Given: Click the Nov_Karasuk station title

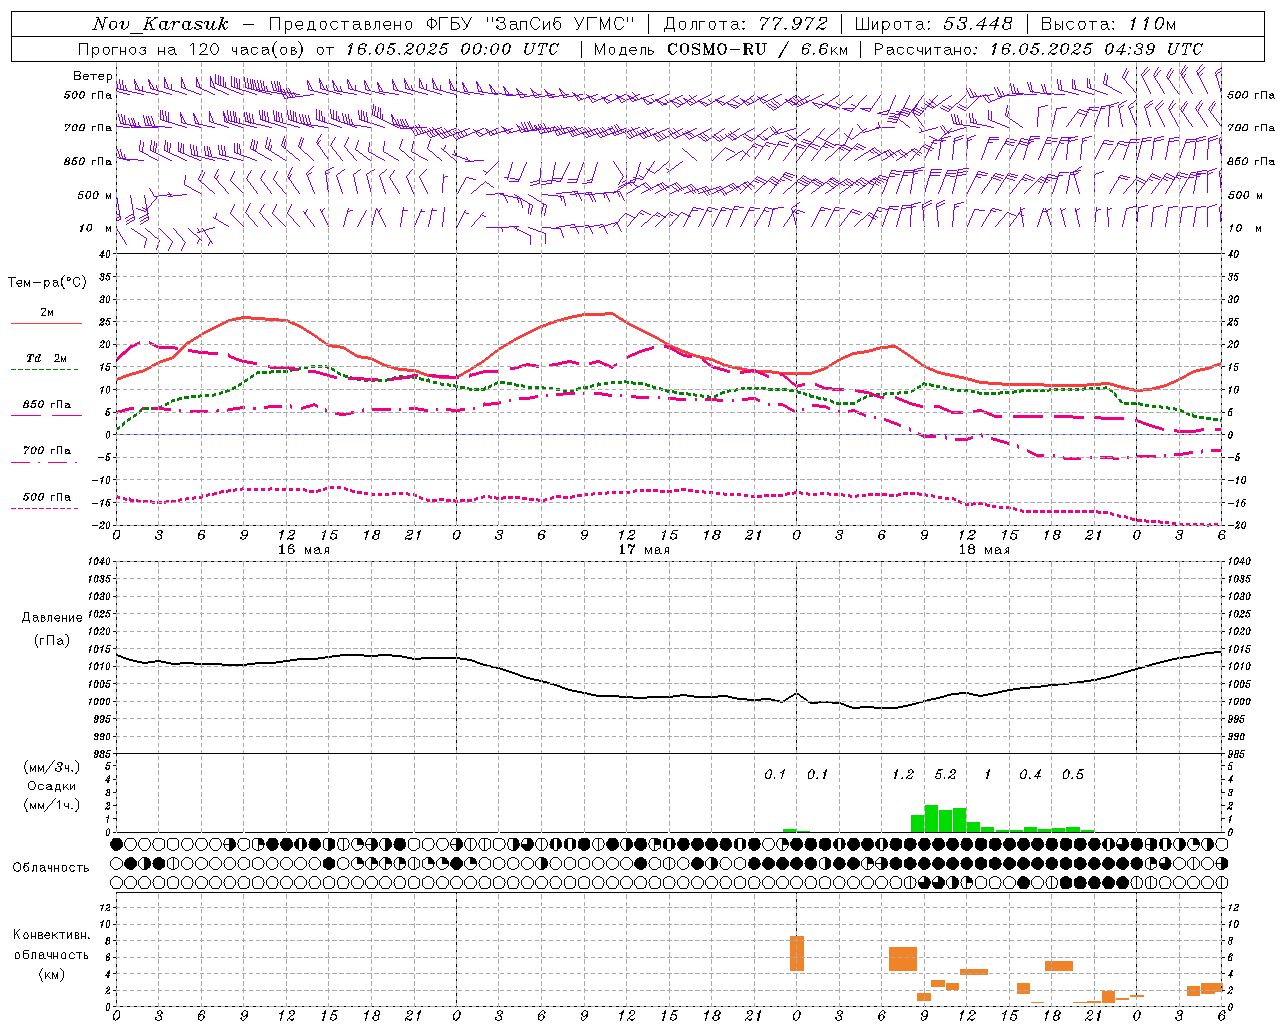Looking at the screenshot, I should coord(160,24).
